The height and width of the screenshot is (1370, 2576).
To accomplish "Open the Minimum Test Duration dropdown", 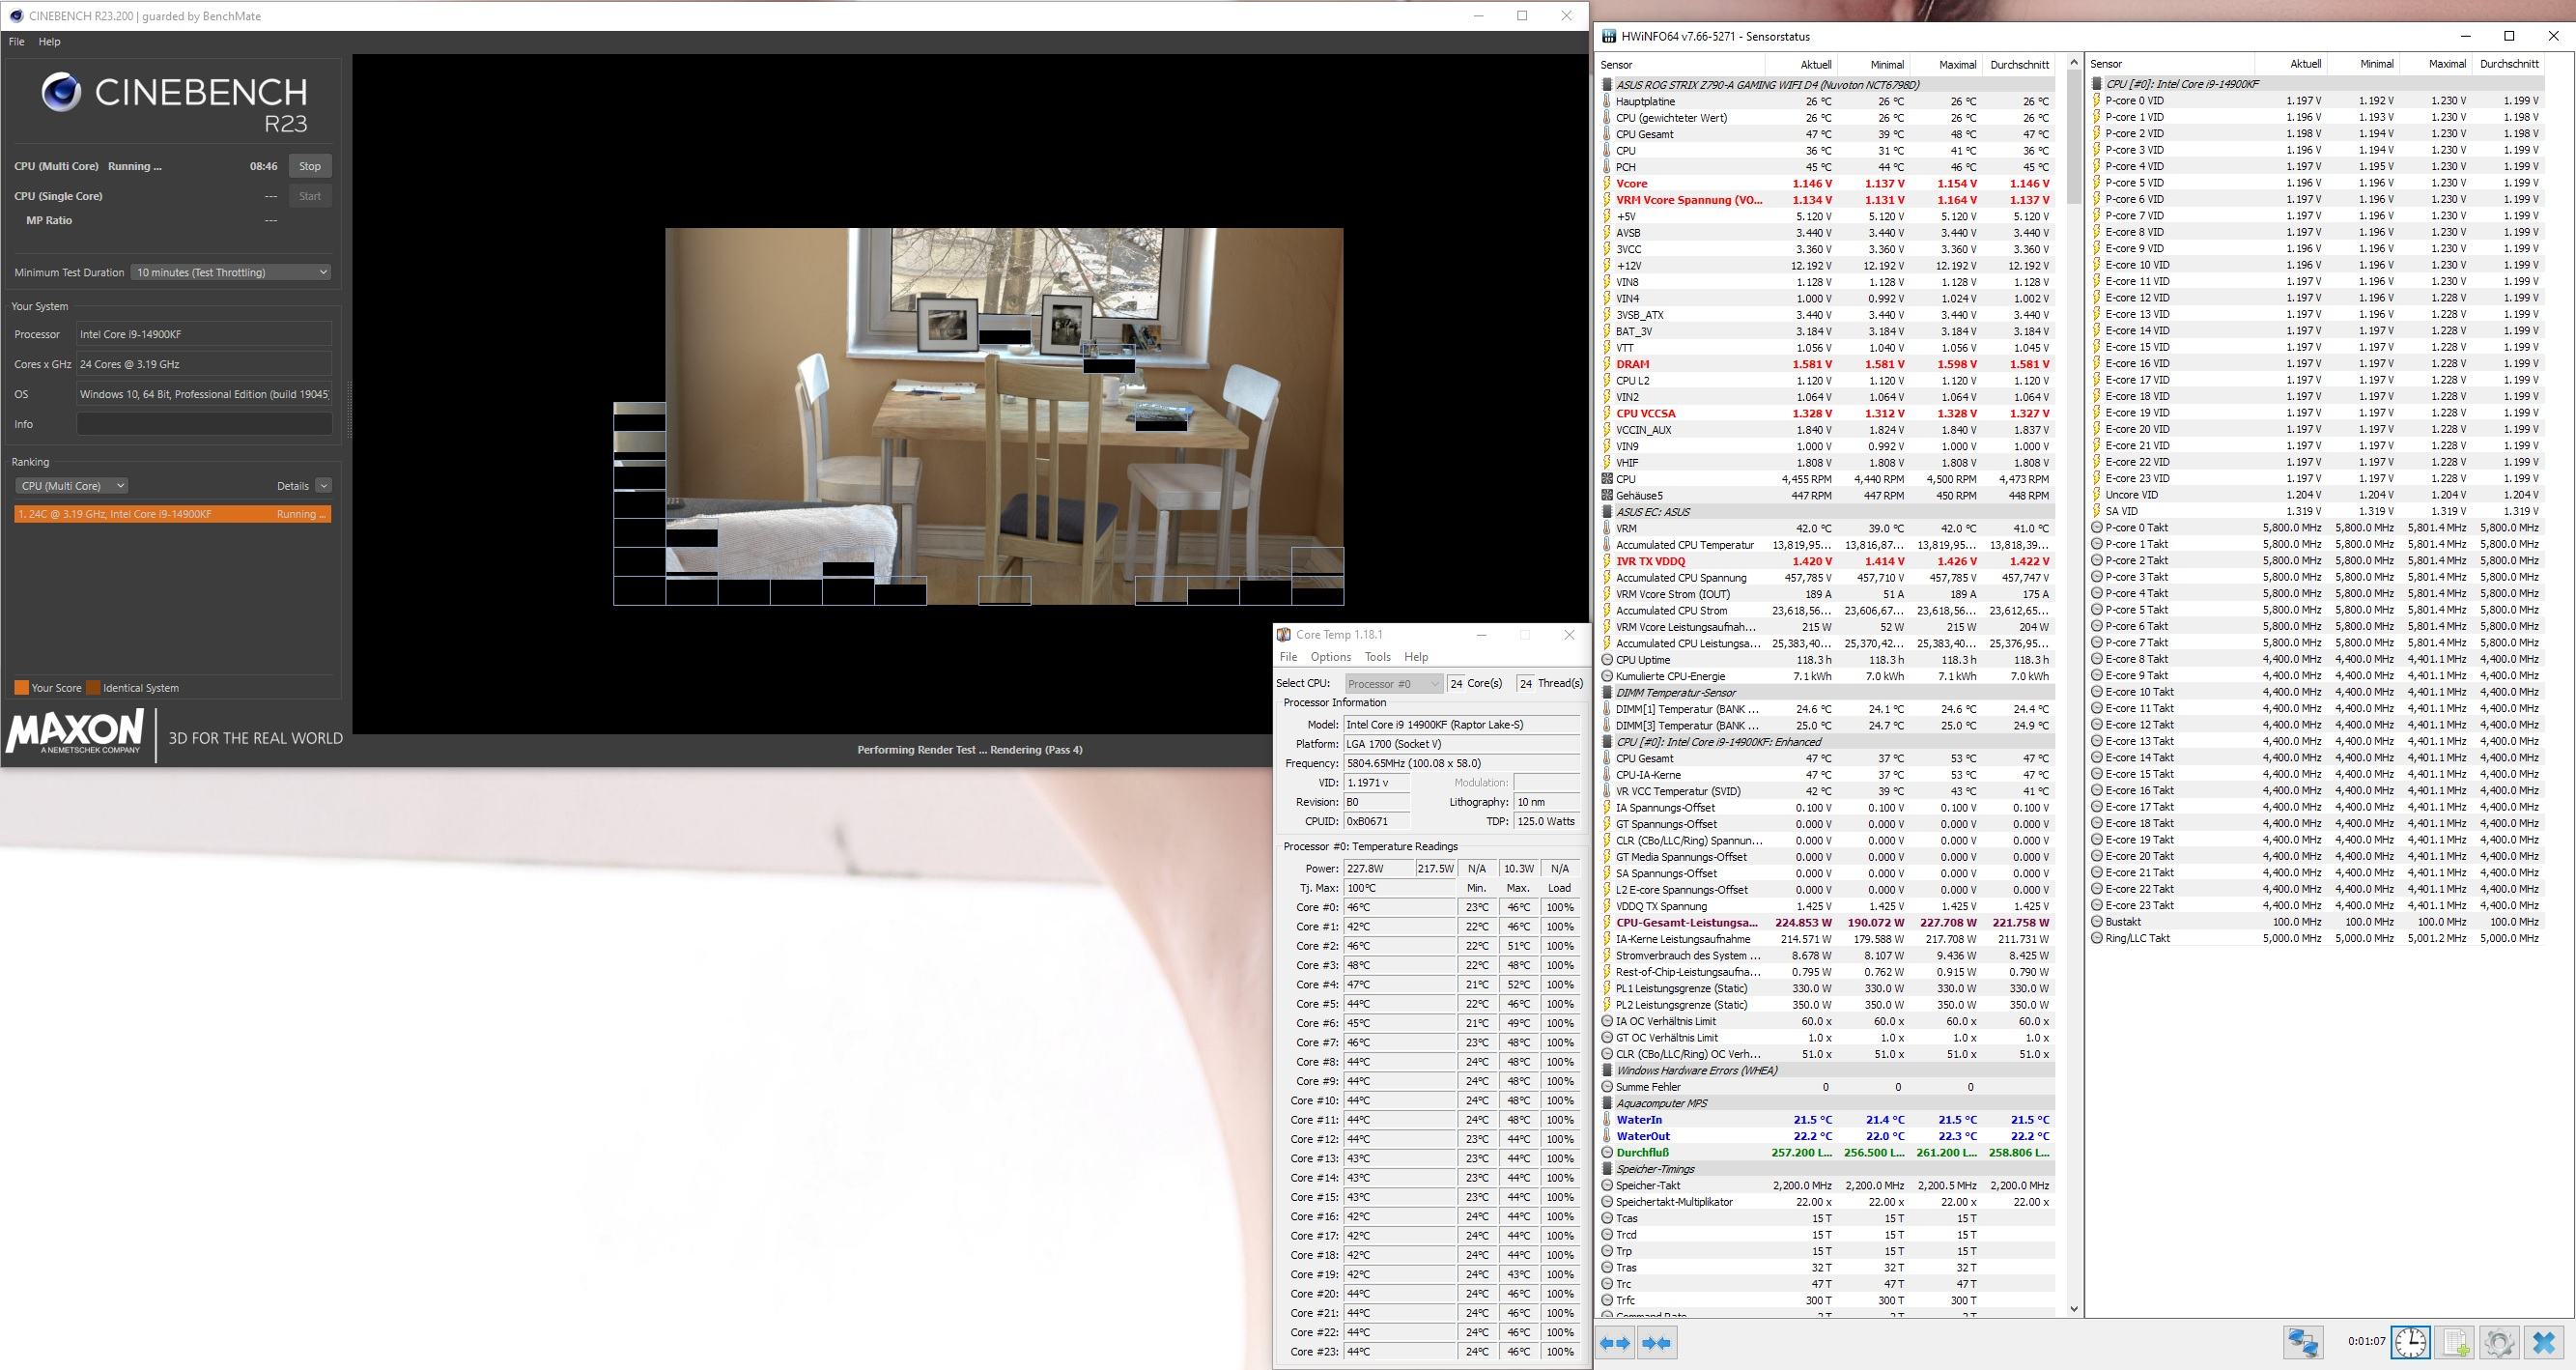I will [x=231, y=272].
